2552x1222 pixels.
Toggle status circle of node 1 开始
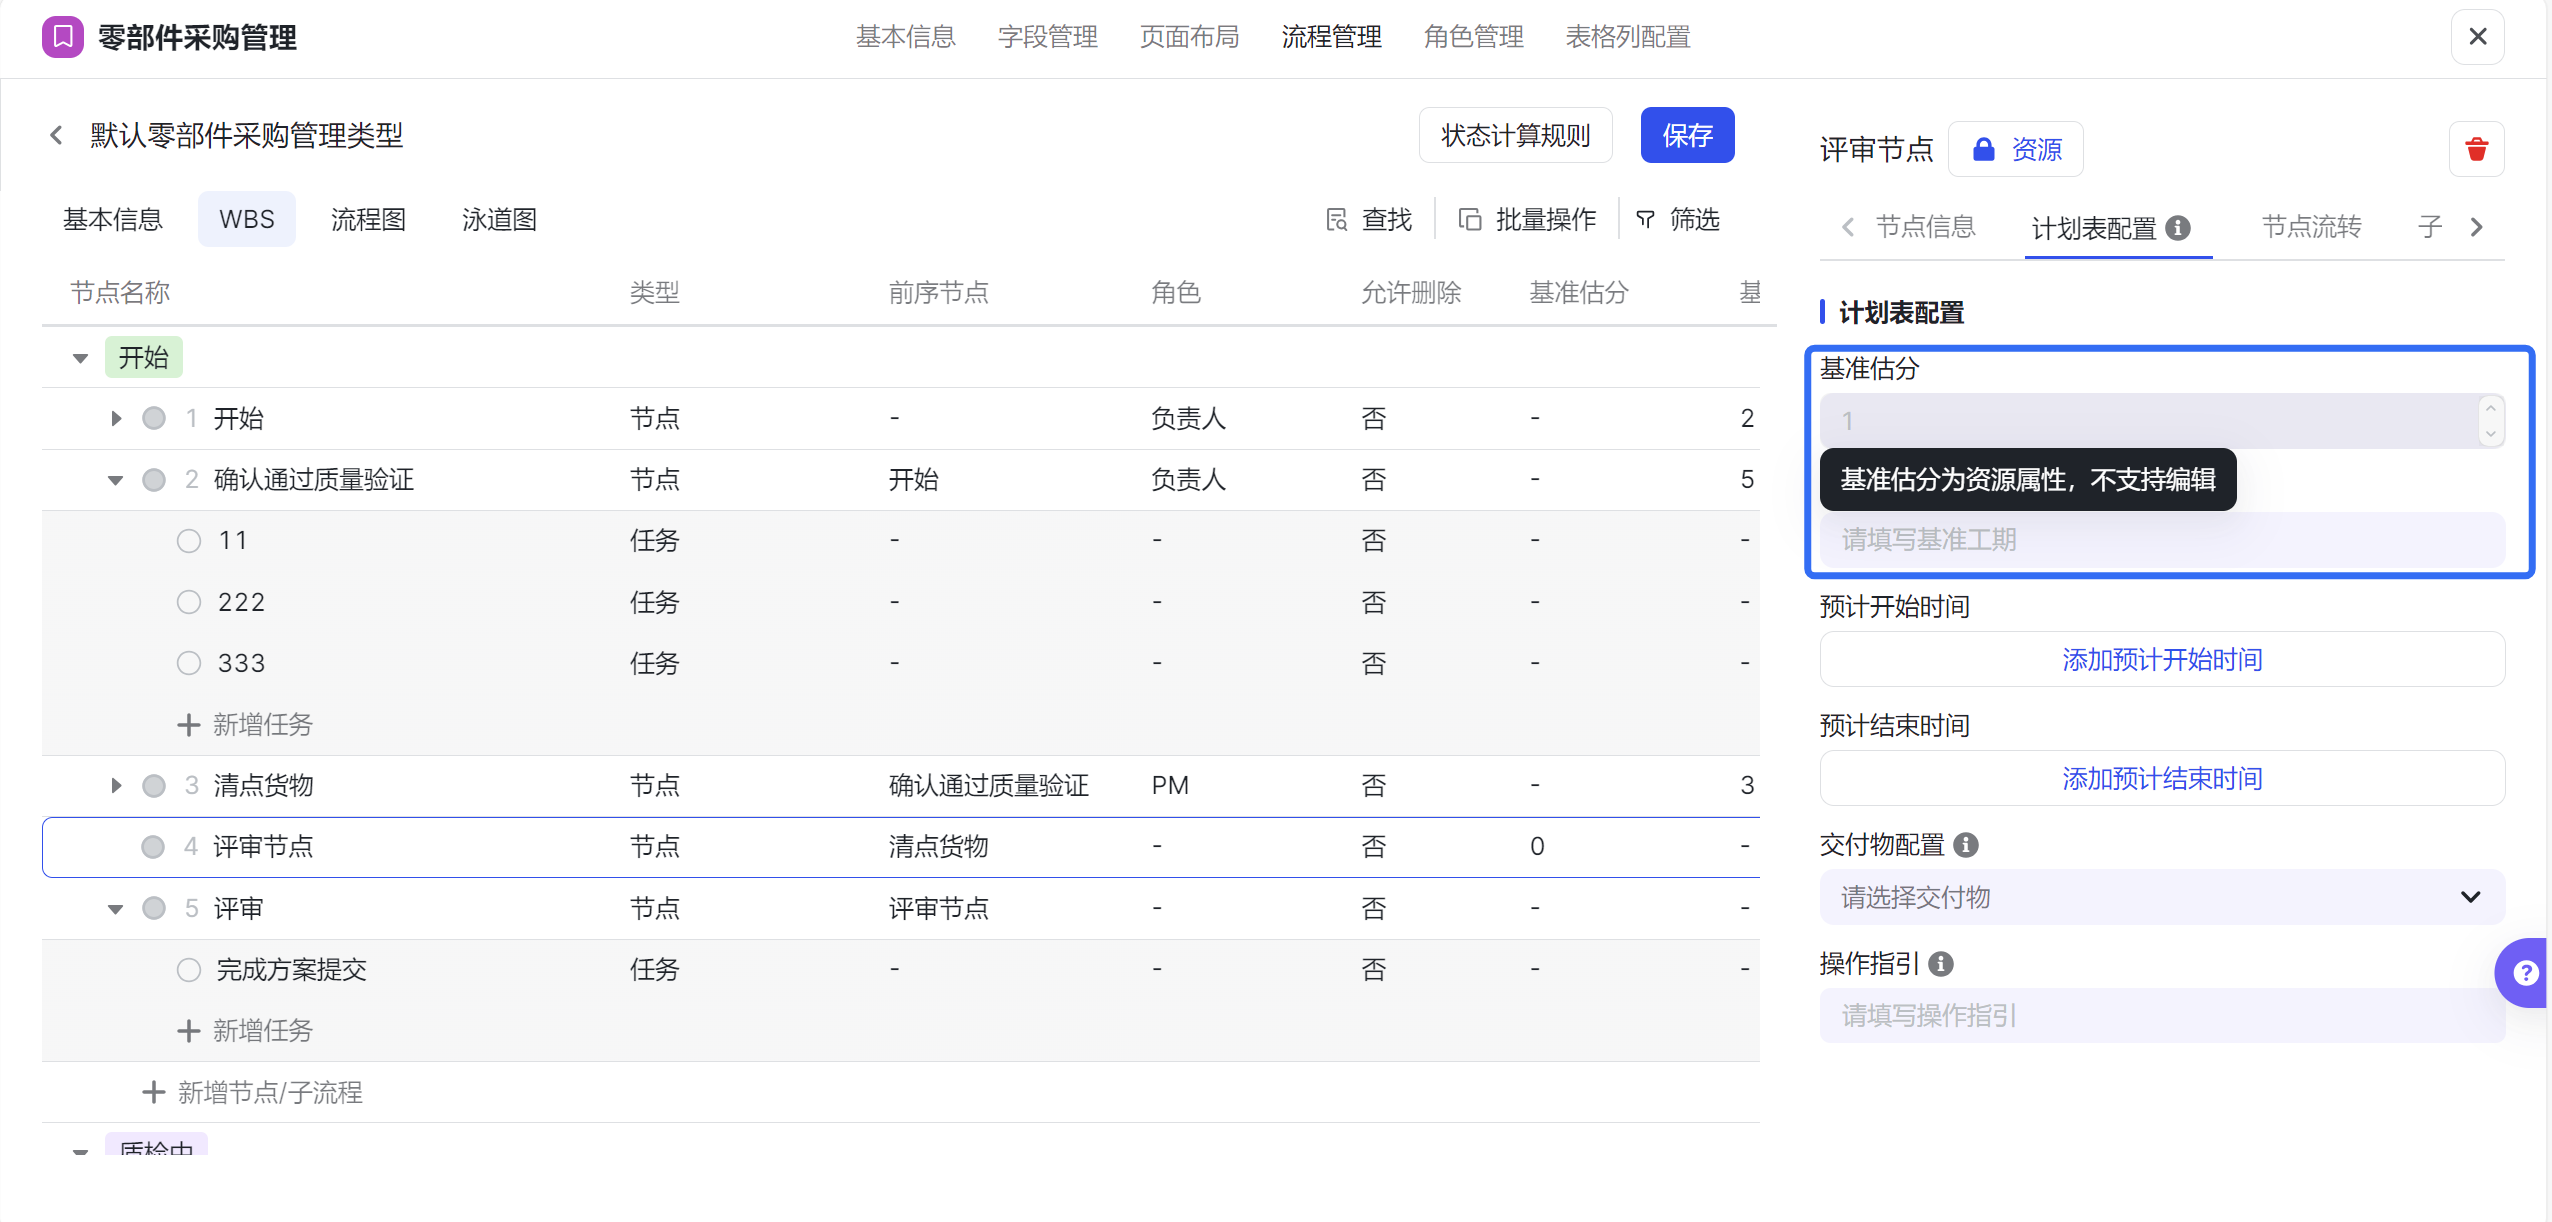point(154,418)
